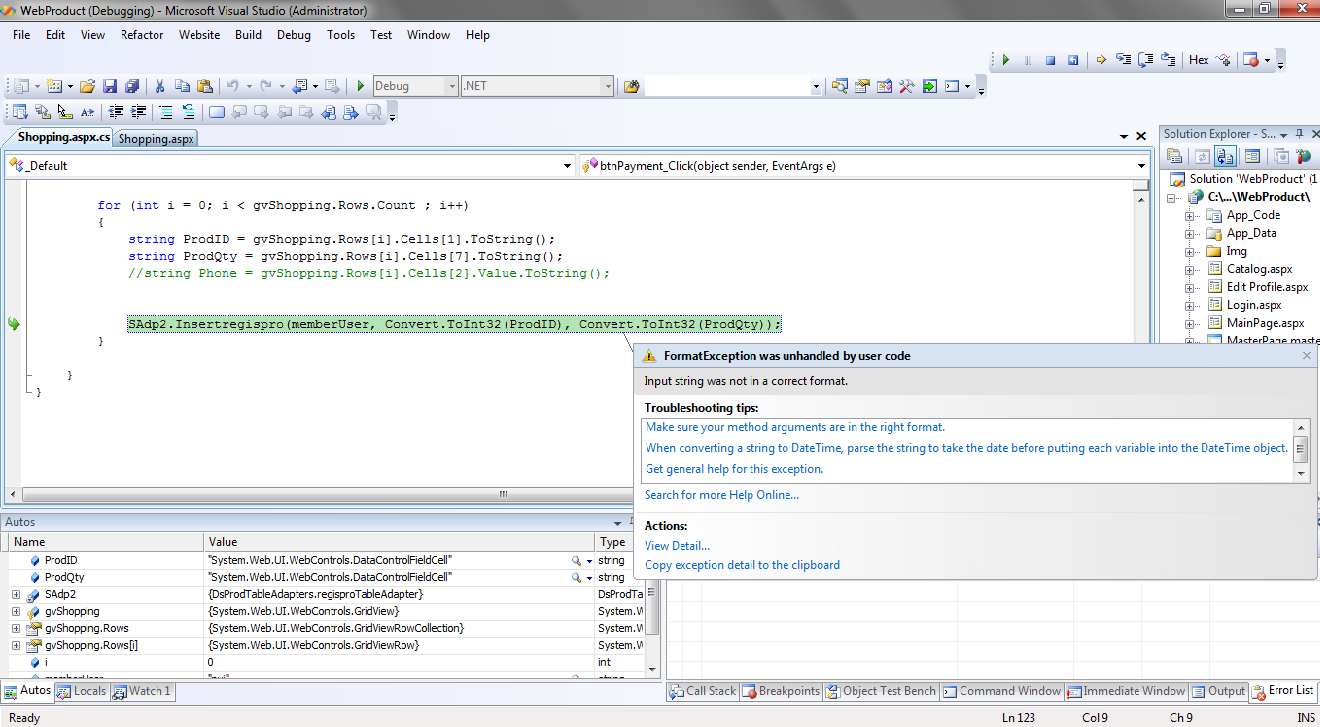Switch to the Locals tab
The width and height of the screenshot is (1320, 727).
pyautogui.click(x=81, y=691)
